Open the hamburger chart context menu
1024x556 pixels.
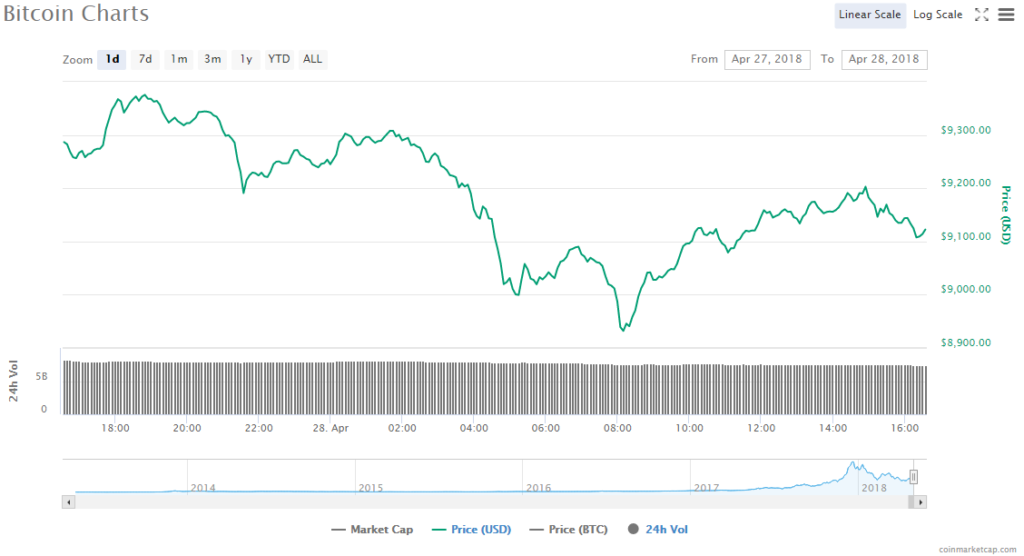pos(1005,14)
